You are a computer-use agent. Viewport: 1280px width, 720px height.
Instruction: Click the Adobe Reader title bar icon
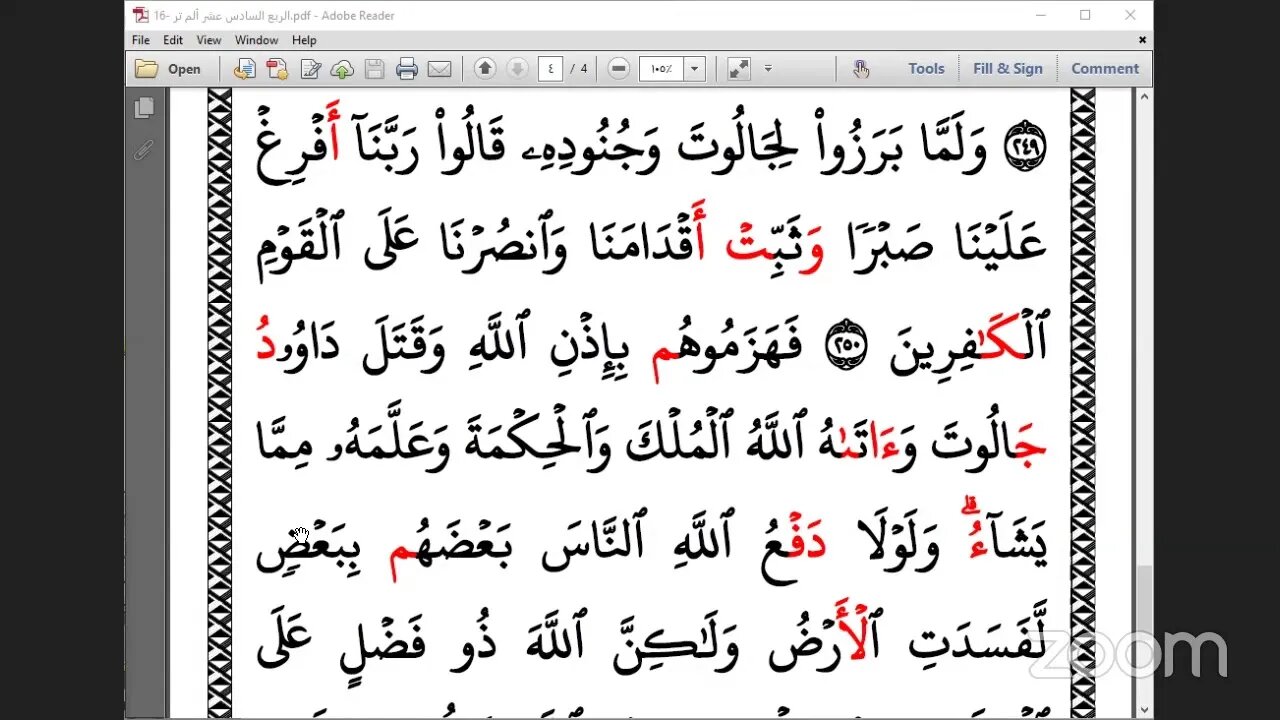point(140,15)
